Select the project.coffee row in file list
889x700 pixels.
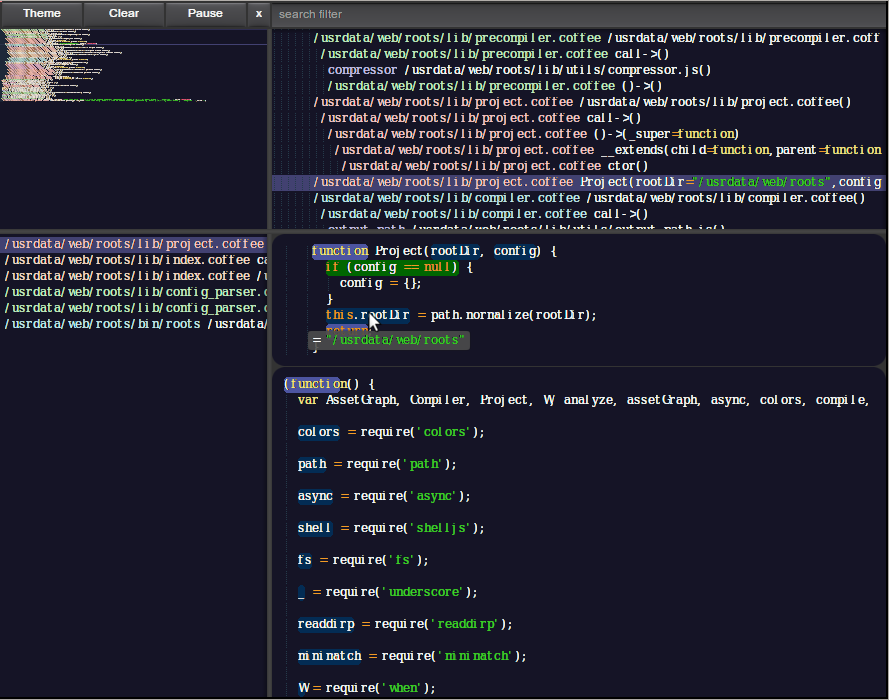(x=134, y=244)
